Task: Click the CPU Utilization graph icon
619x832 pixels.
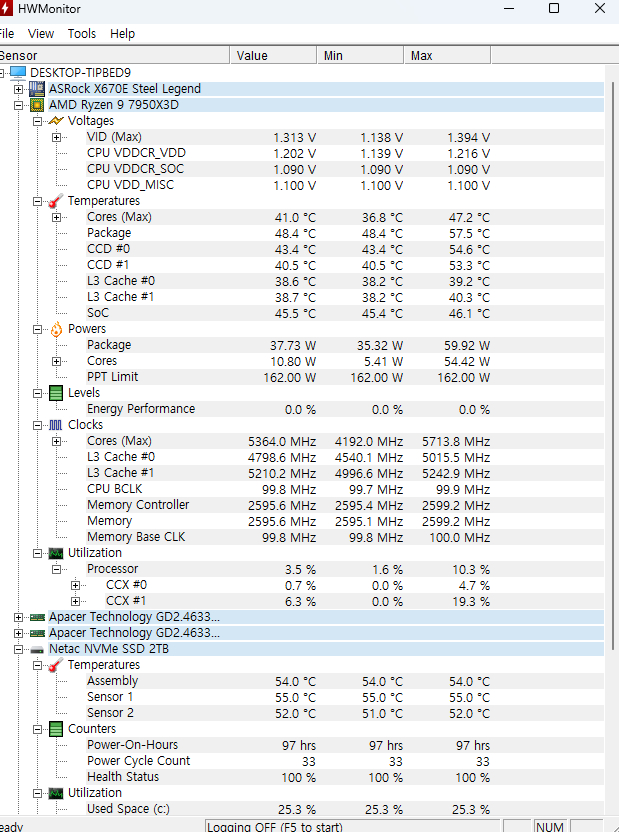Action: click(x=56, y=553)
